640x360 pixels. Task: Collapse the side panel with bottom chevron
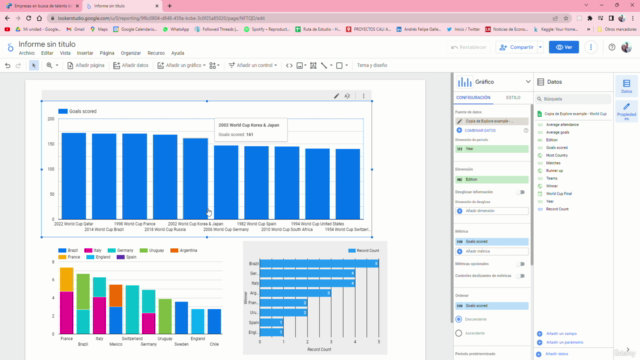point(628,349)
